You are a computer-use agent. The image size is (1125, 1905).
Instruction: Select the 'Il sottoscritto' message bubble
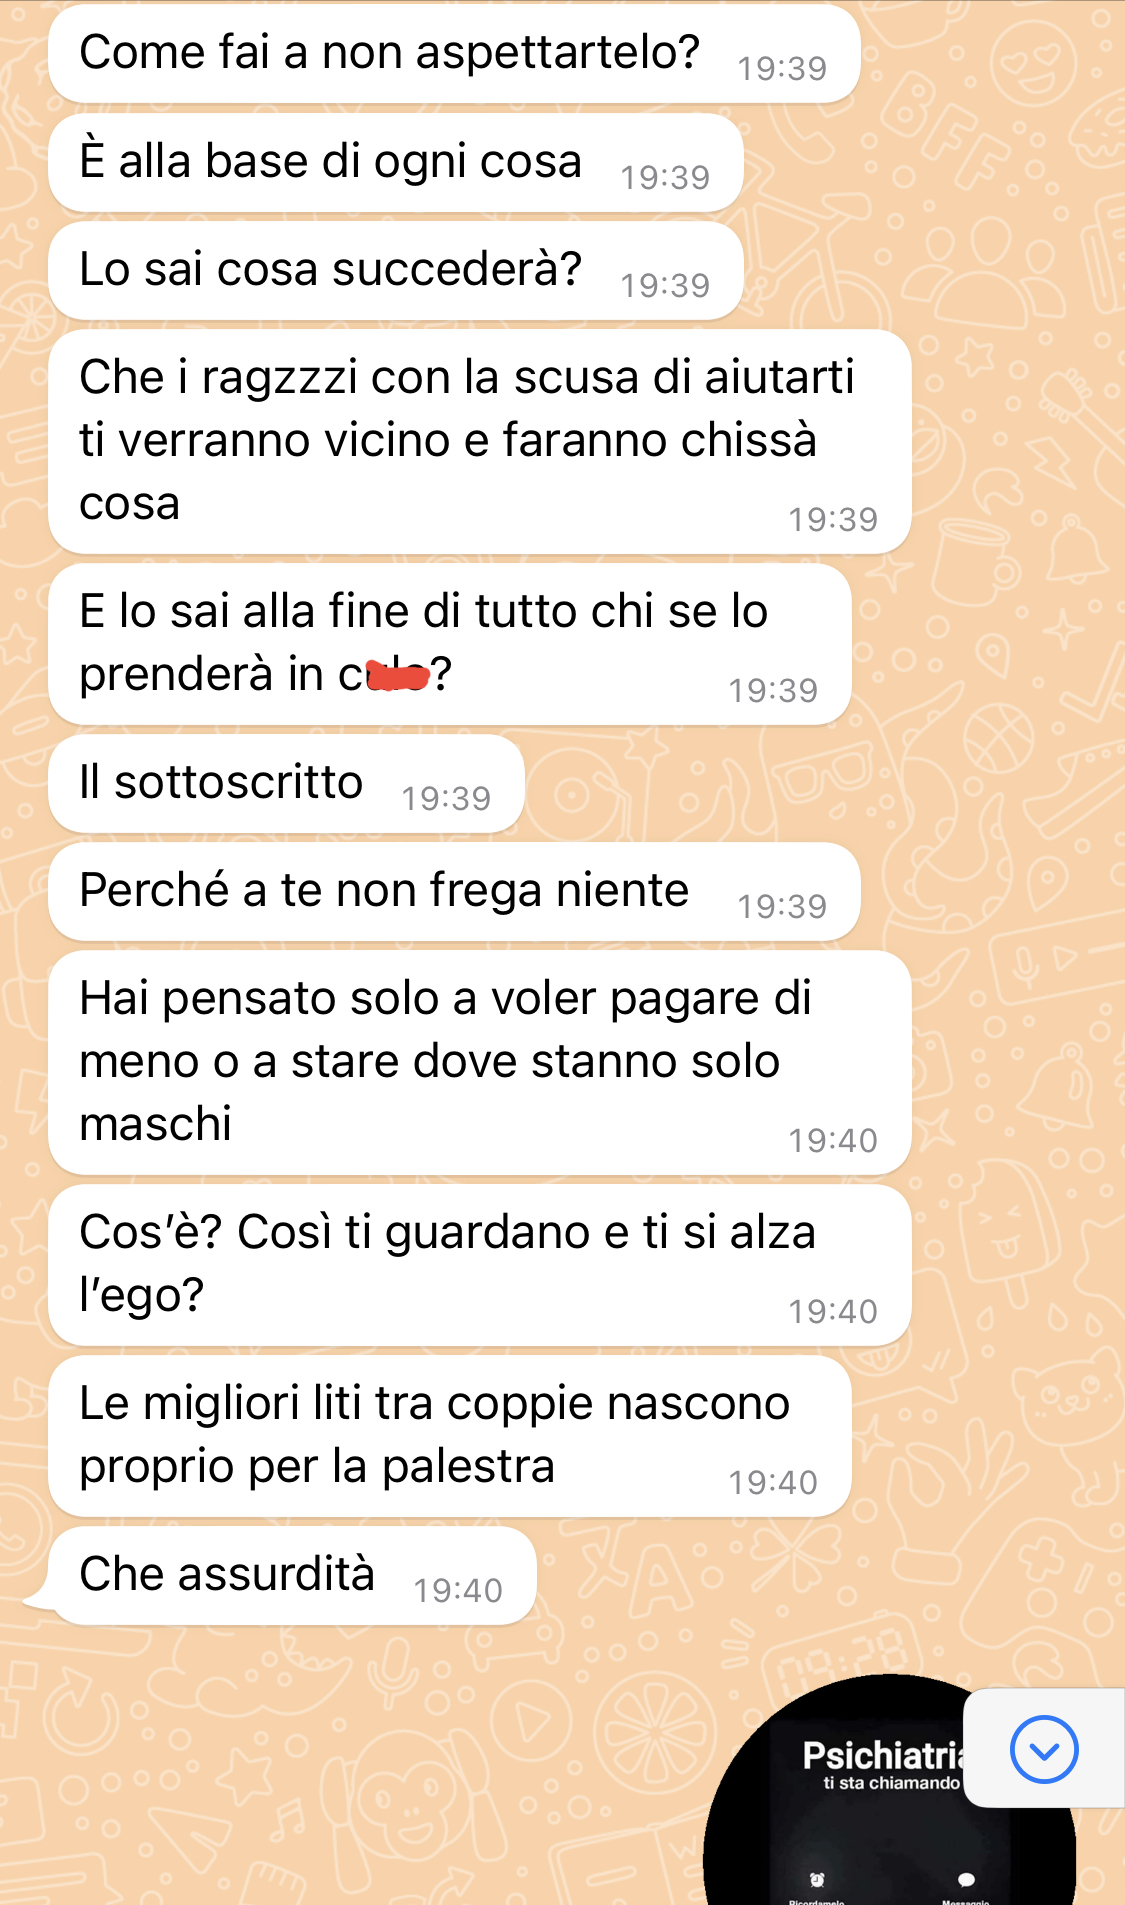286,784
